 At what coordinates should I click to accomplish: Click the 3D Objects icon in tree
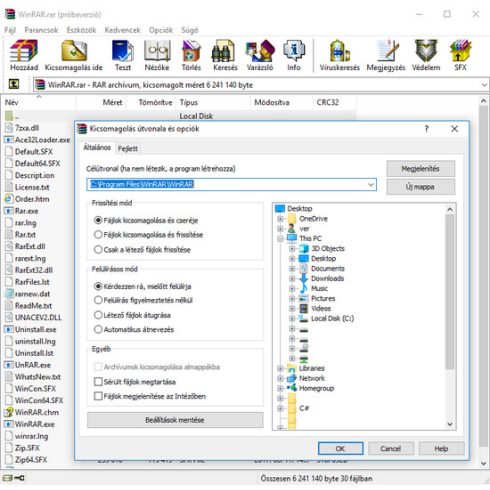click(x=303, y=248)
